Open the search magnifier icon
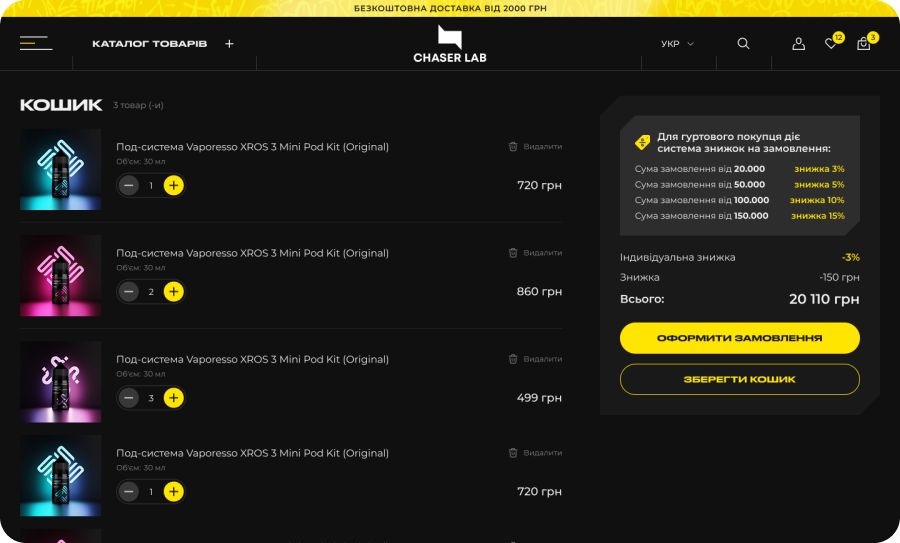Image resolution: width=900 pixels, height=543 pixels. 743,44
